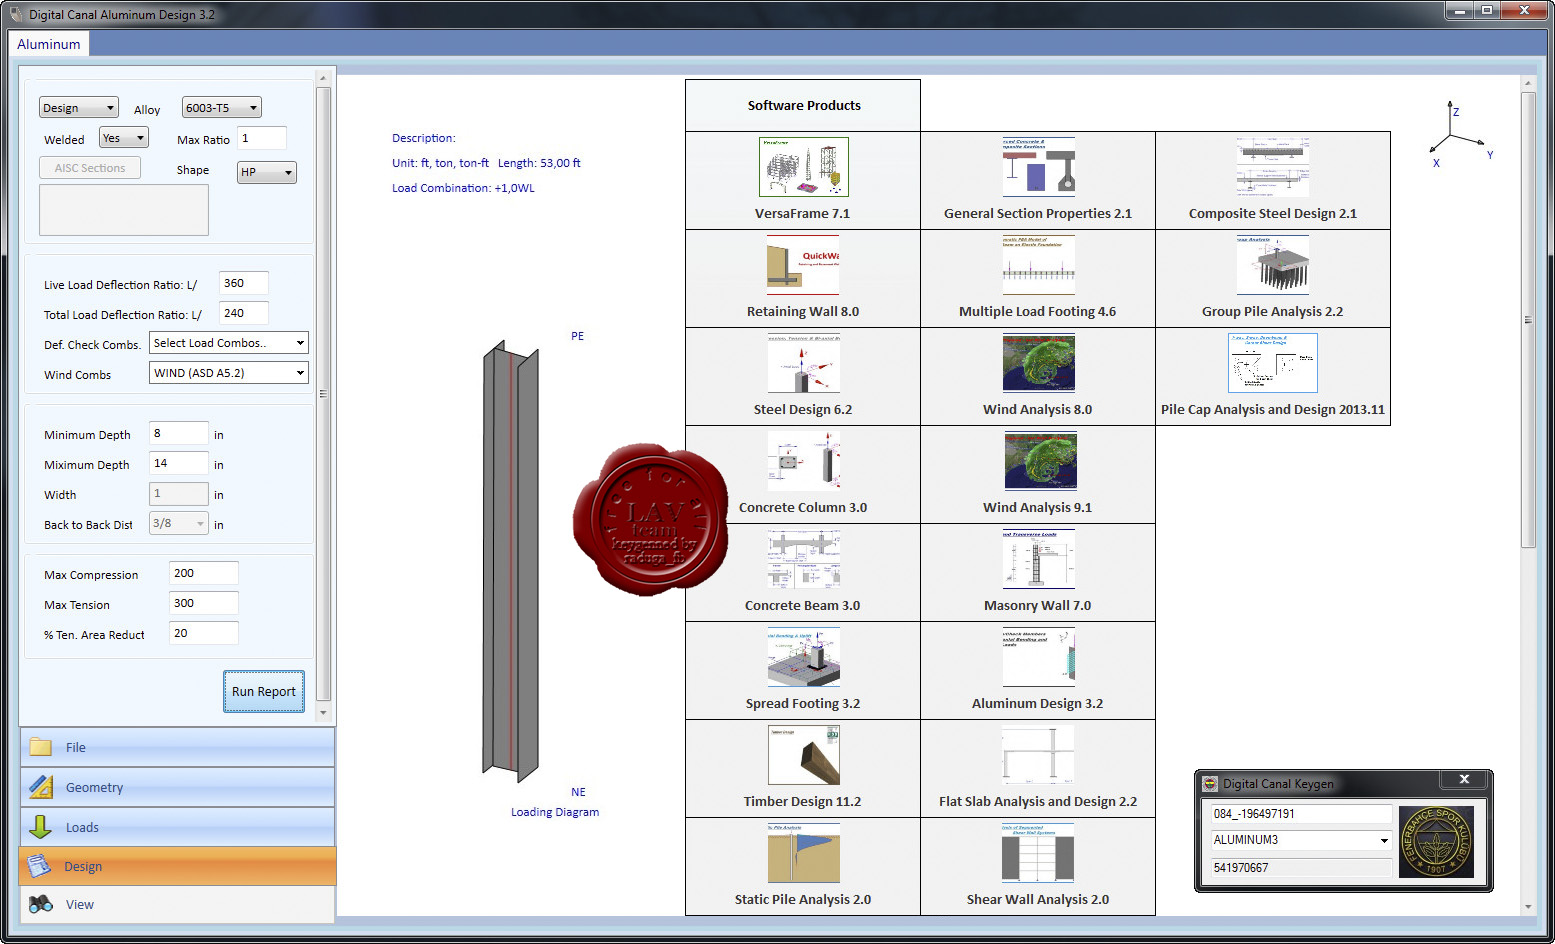This screenshot has height=944, width=1555.
Task: Open the Masonry Wall 7.0 icon
Action: click(1038, 559)
